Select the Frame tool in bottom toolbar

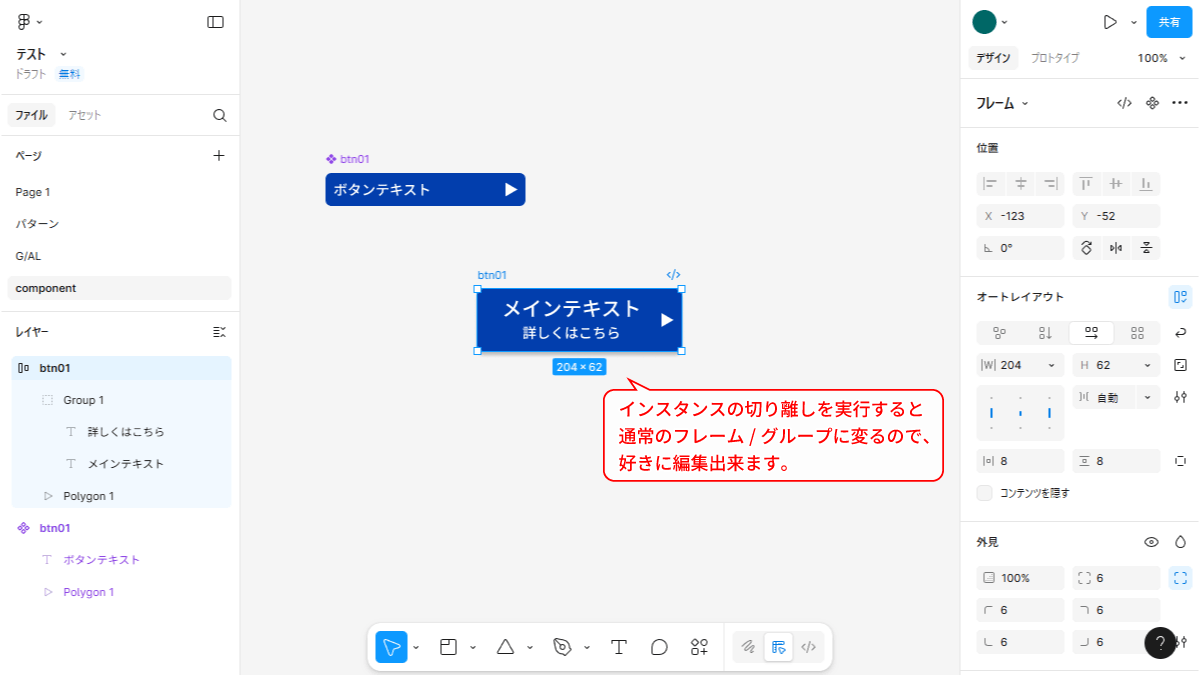448,647
